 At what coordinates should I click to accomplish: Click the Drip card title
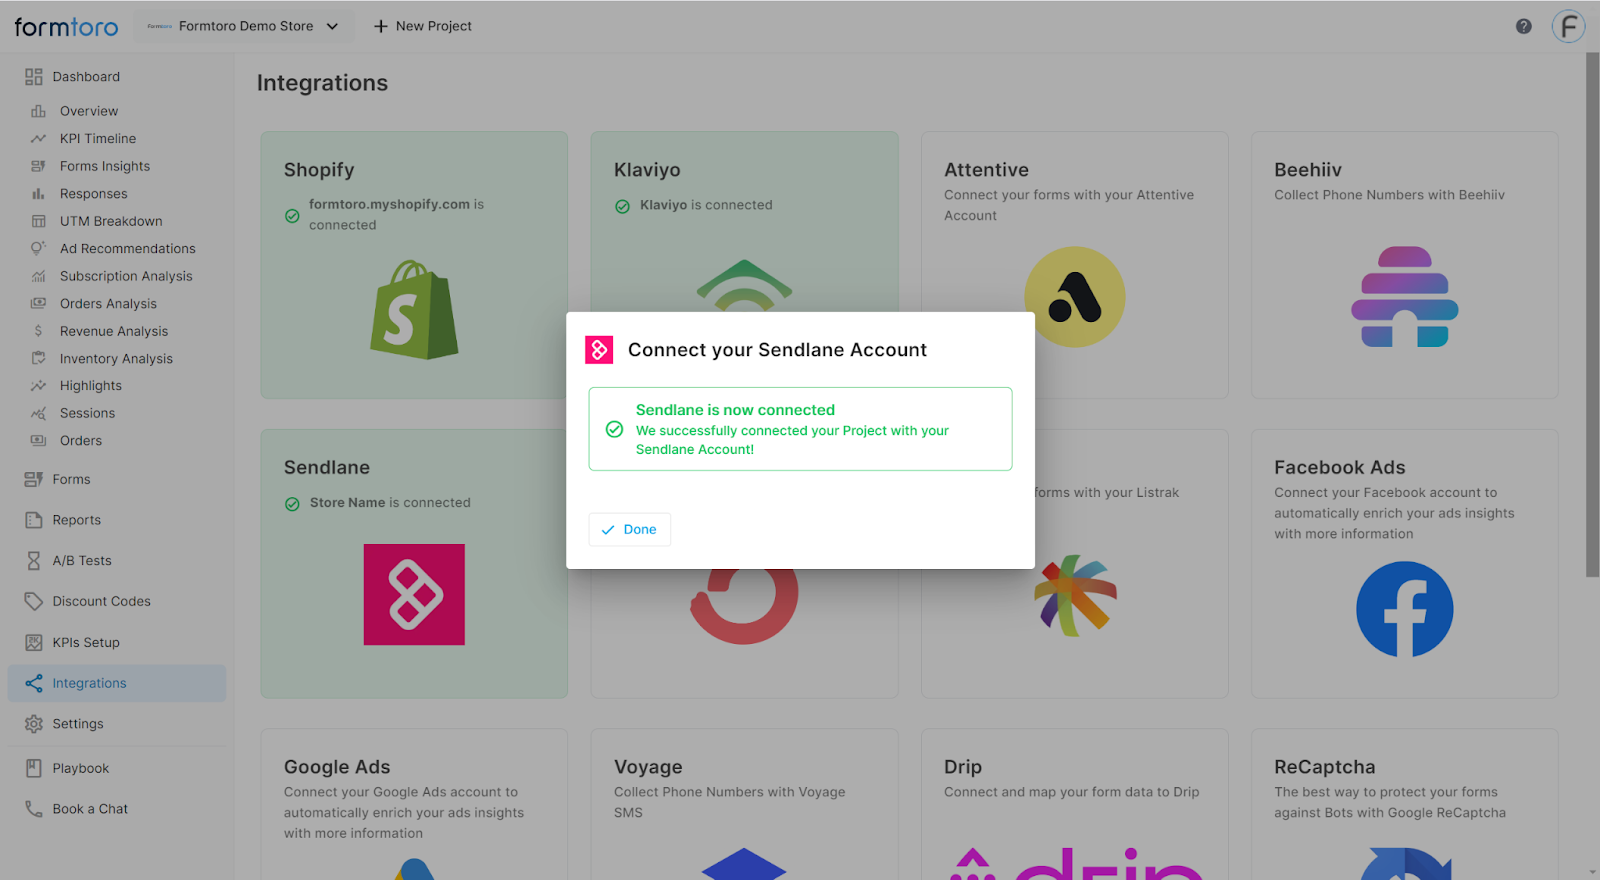(x=963, y=767)
